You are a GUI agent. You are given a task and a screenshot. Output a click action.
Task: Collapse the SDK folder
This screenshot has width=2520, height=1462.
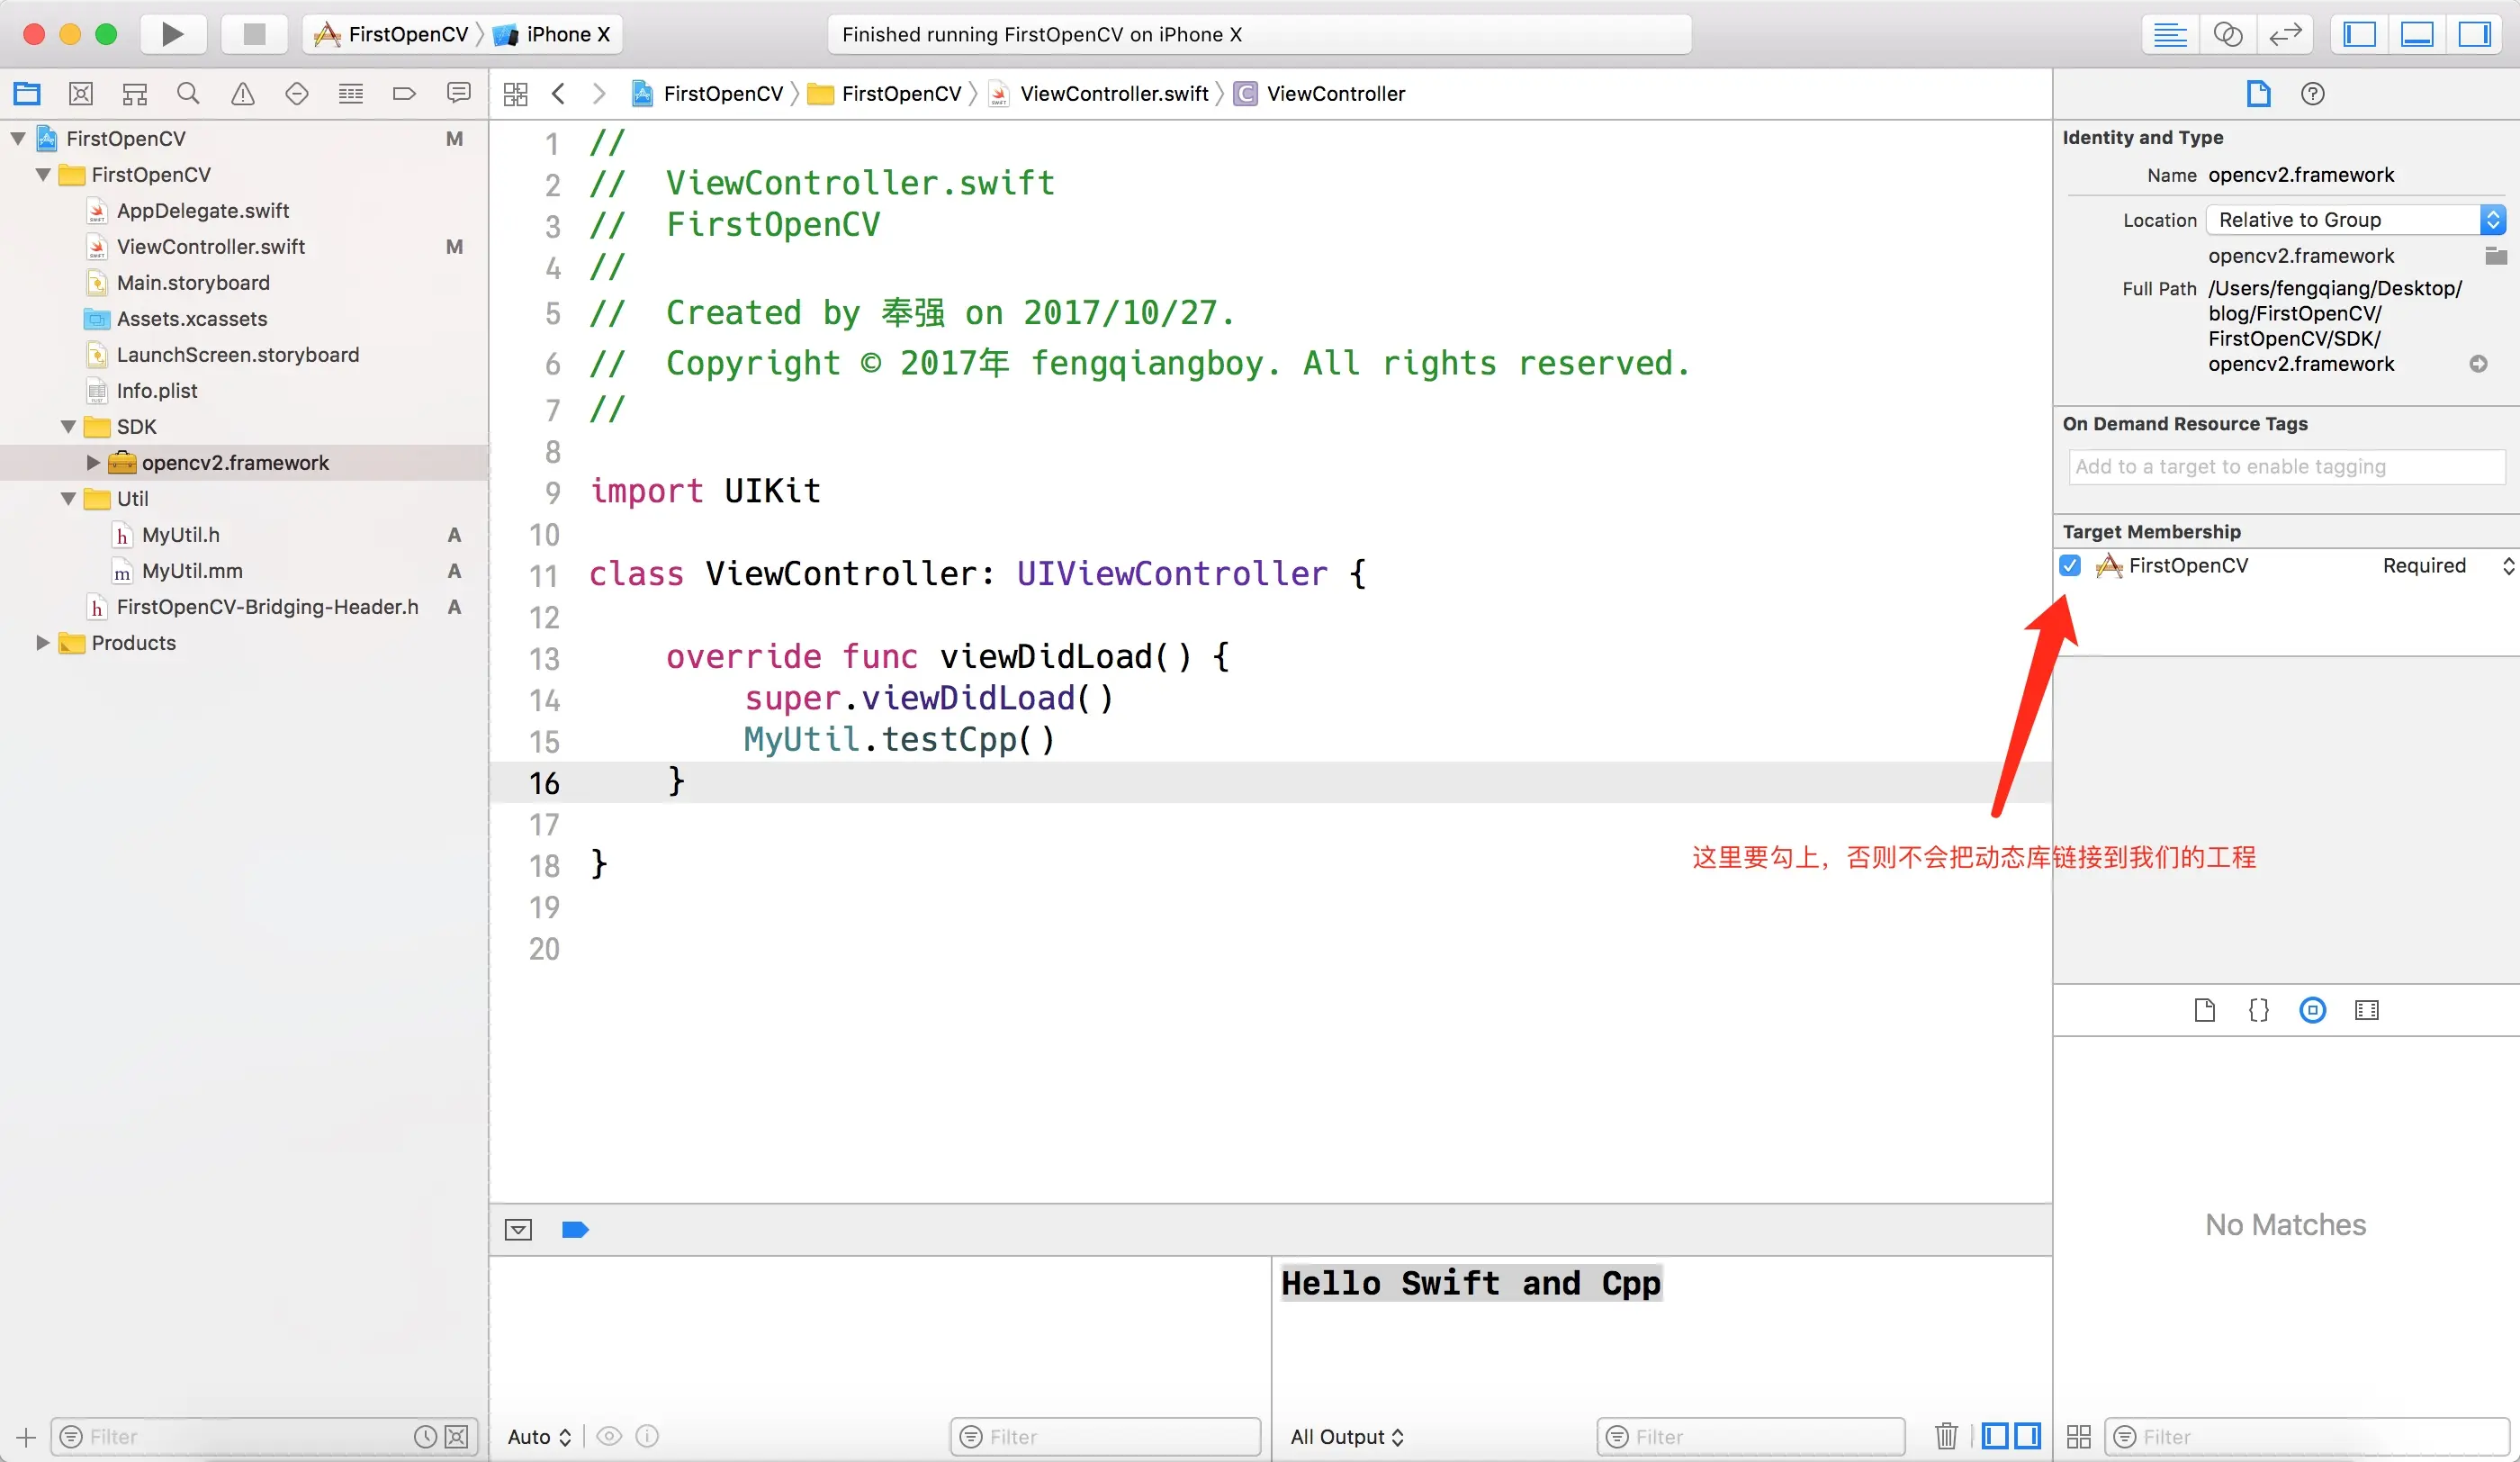[x=68, y=426]
